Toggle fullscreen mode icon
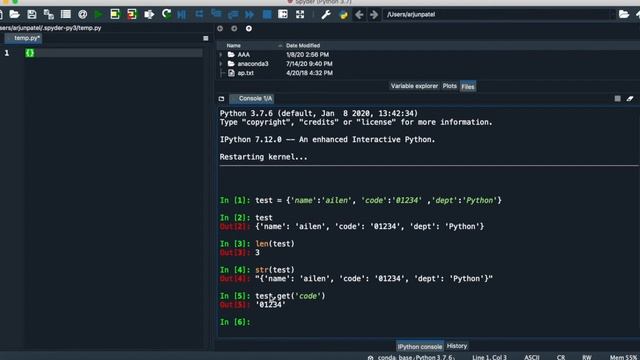640x360 pixels. 300,15
